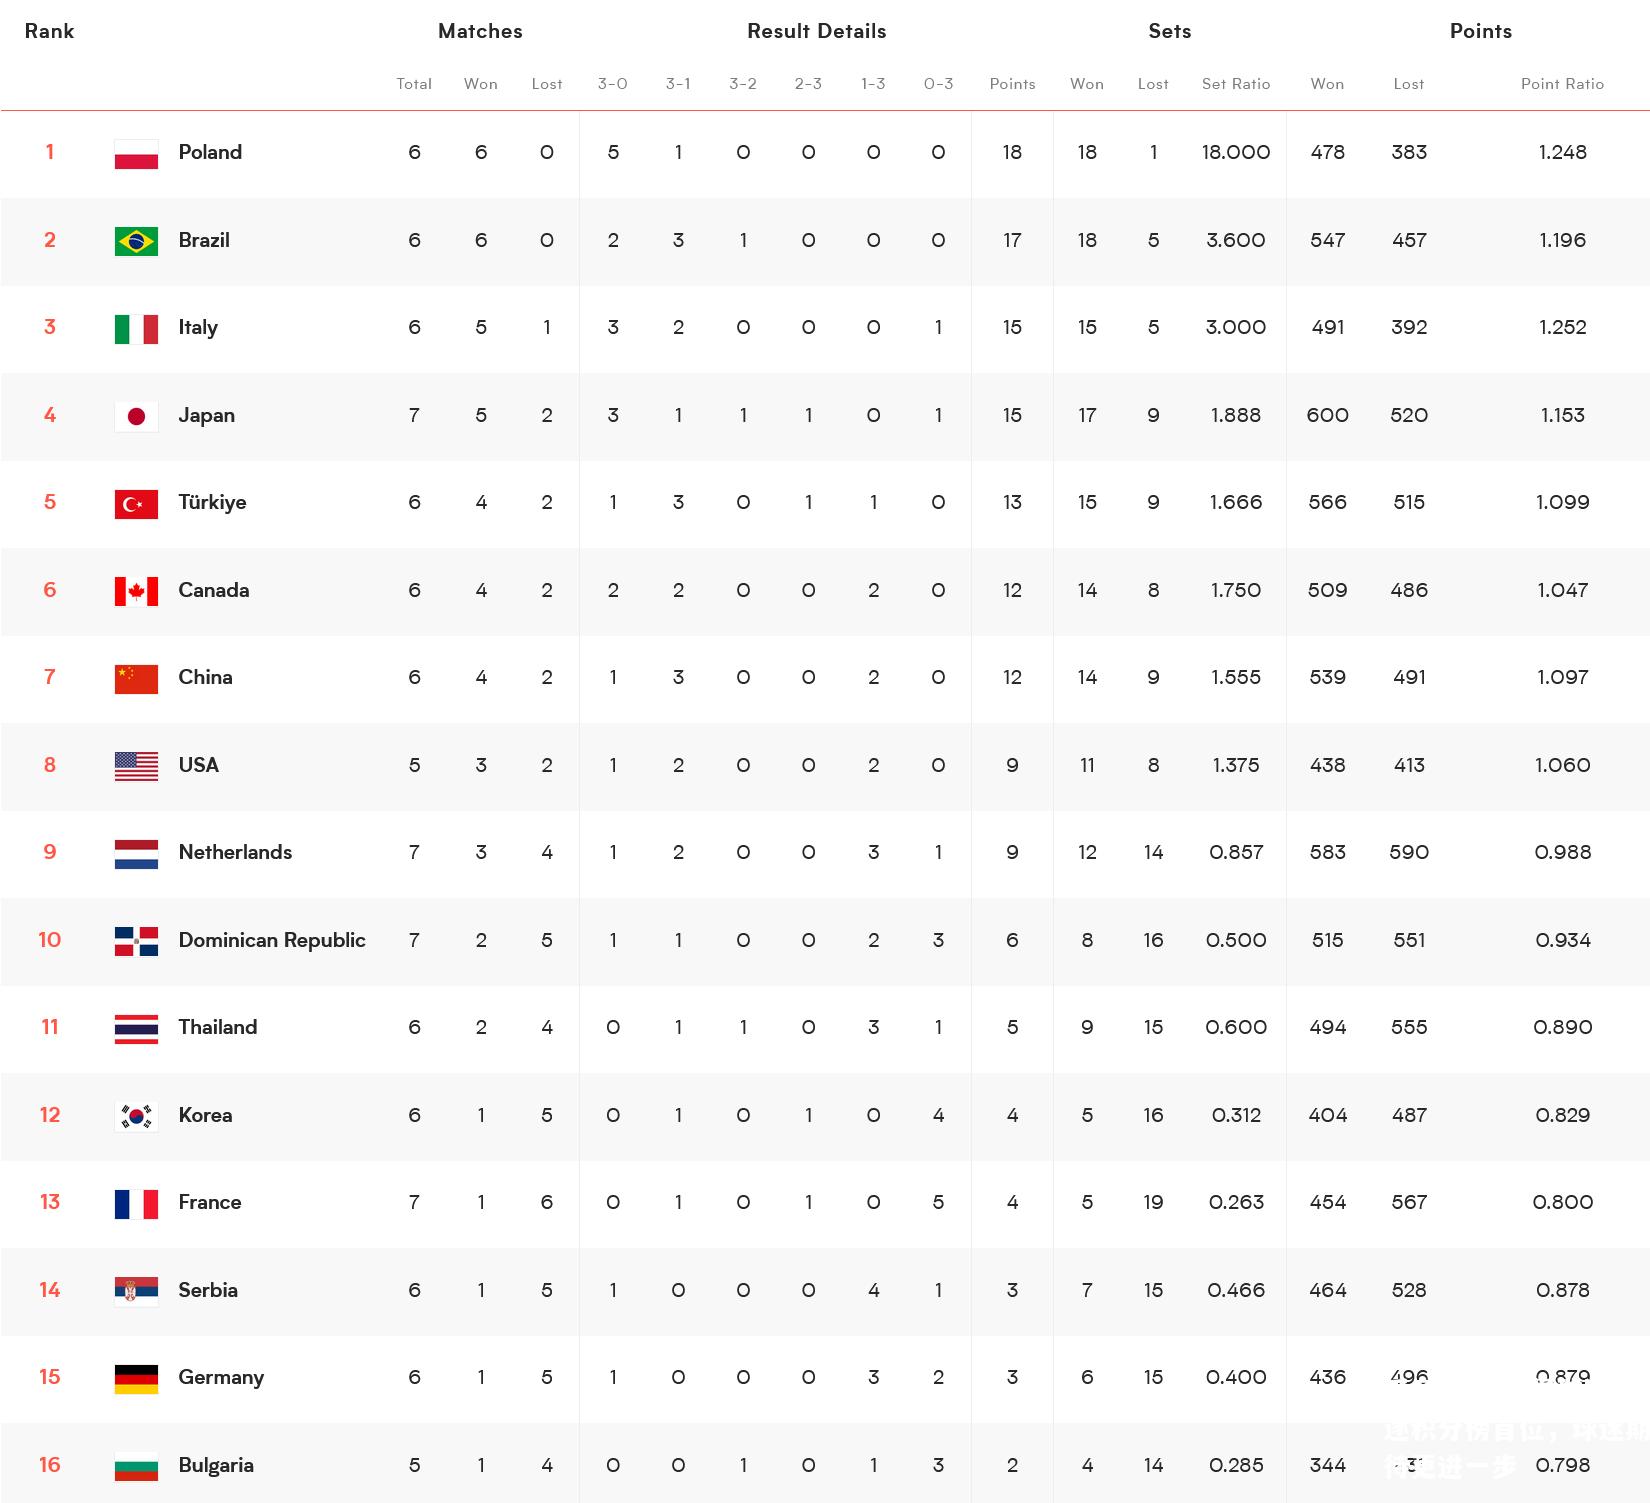Click the Germany flag icon
Screen dimensions: 1650x1503
136,1379
